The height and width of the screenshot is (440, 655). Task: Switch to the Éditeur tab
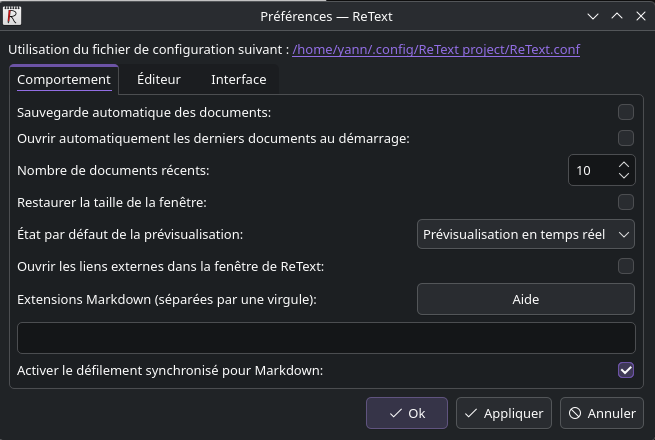[159, 79]
